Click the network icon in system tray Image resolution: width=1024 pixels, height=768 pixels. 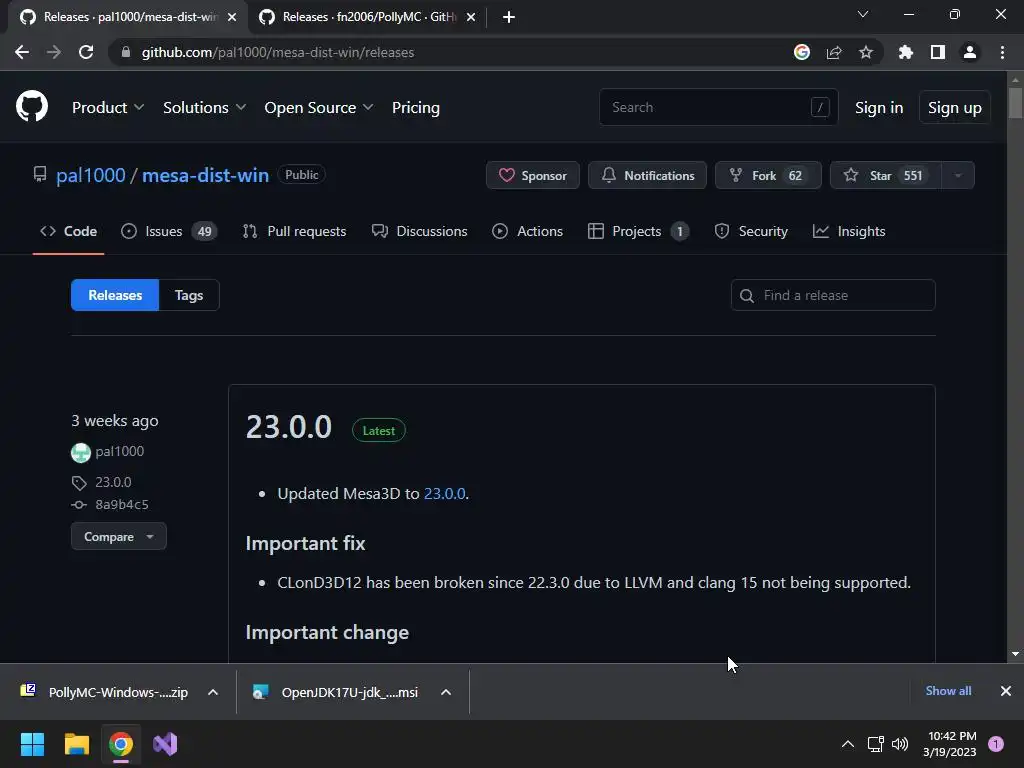[875, 744]
